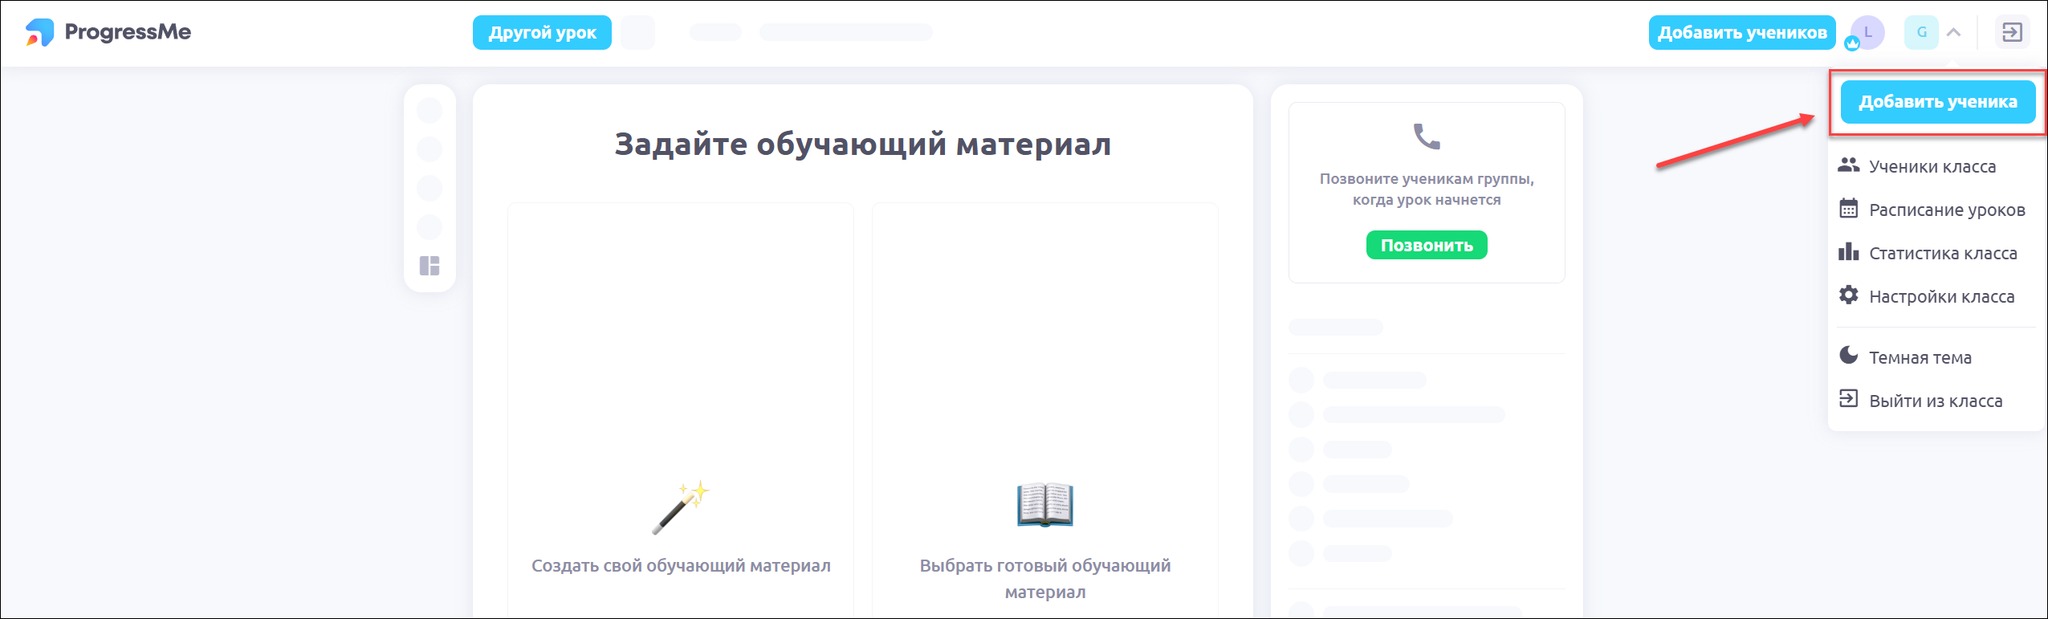
Task: Select Статистика класса in dropdown menu
Action: pyautogui.click(x=1942, y=254)
